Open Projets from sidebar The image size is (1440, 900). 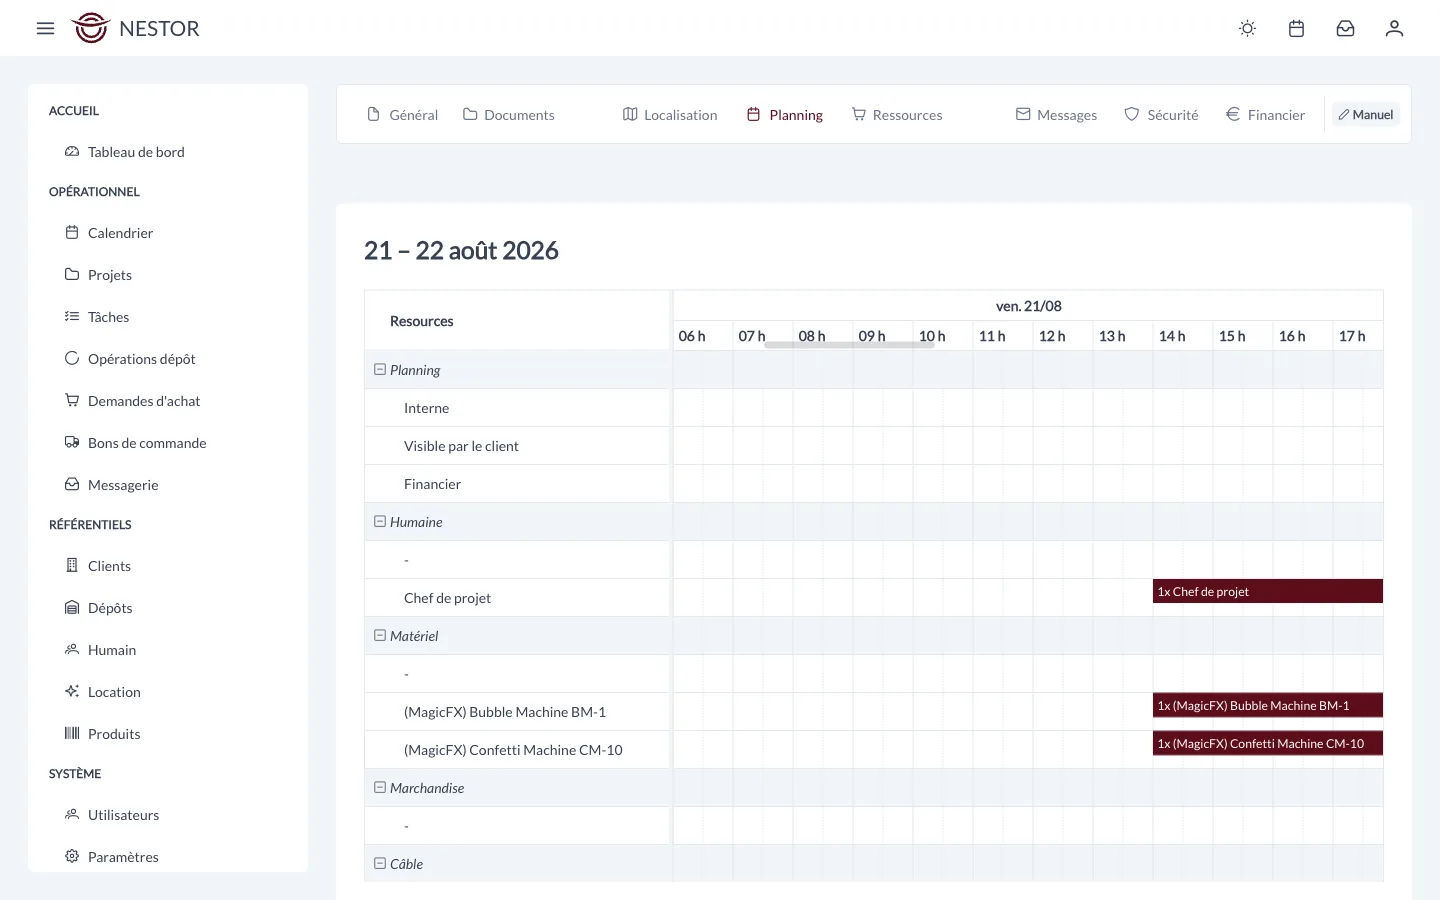pos(109,275)
